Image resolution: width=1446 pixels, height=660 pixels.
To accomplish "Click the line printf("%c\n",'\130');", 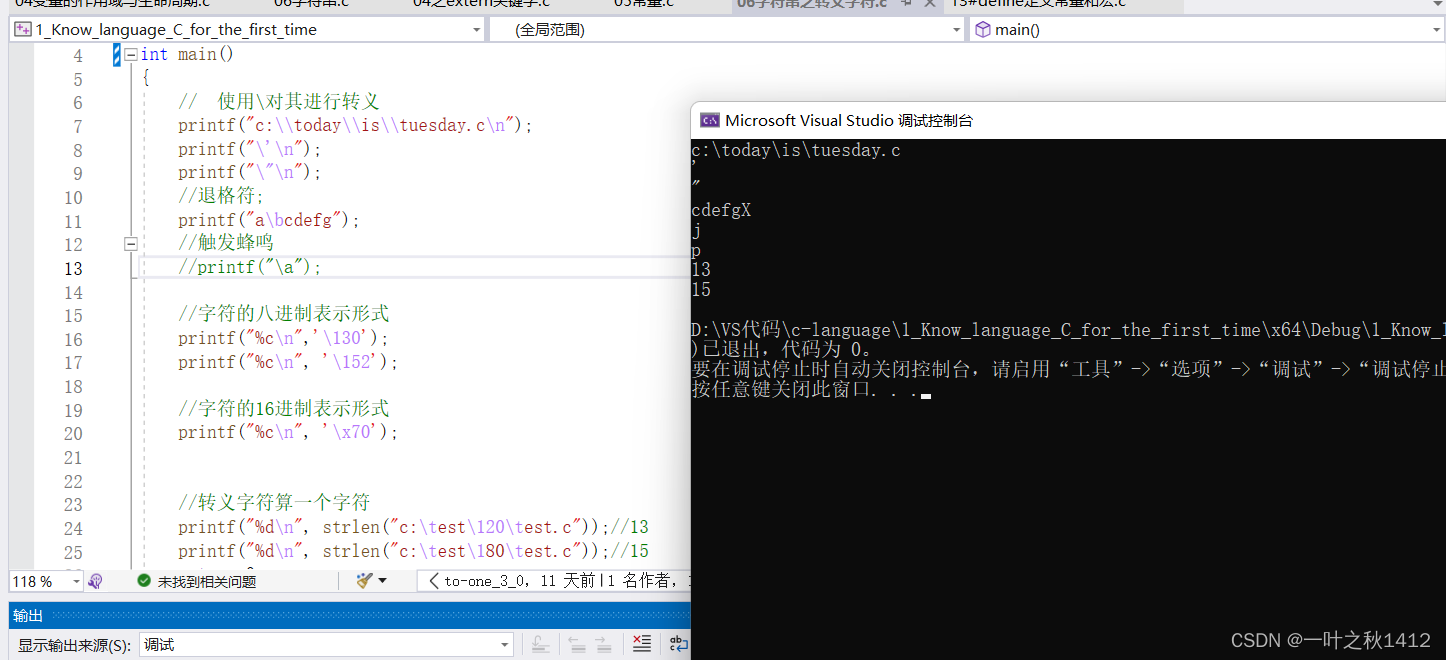I will [x=283, y=338].
